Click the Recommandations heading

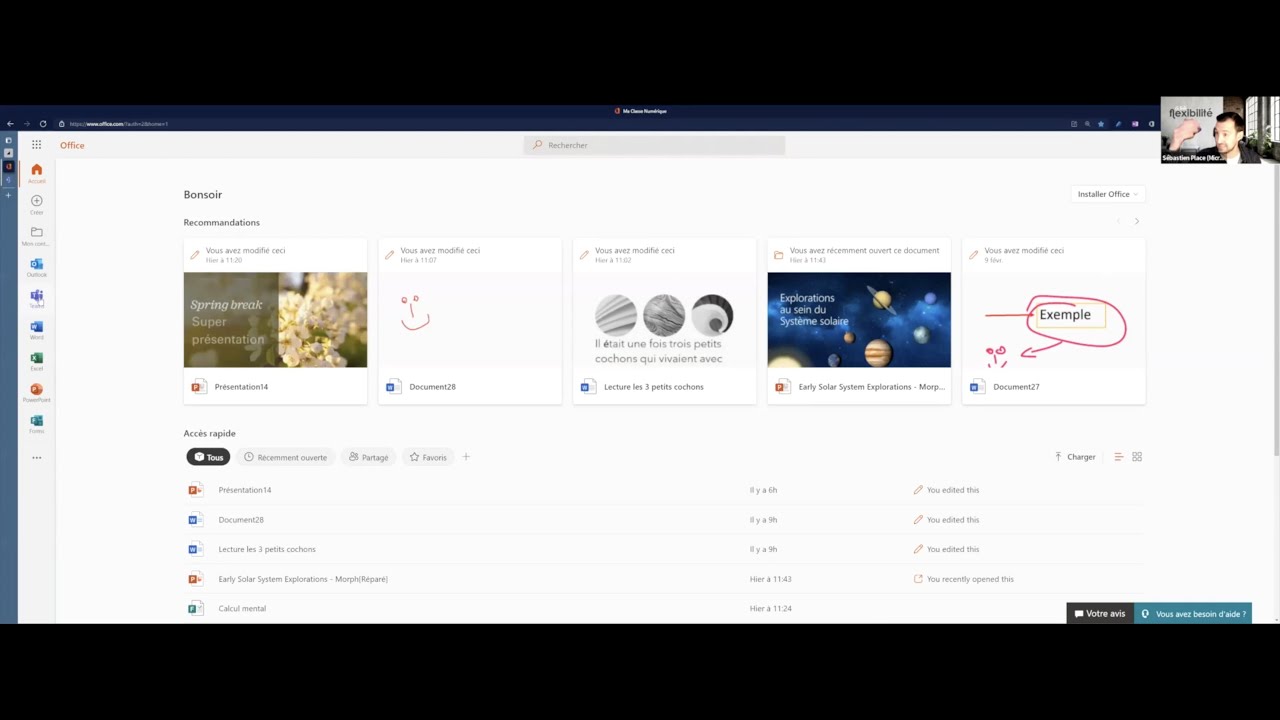tap(222, 222)
